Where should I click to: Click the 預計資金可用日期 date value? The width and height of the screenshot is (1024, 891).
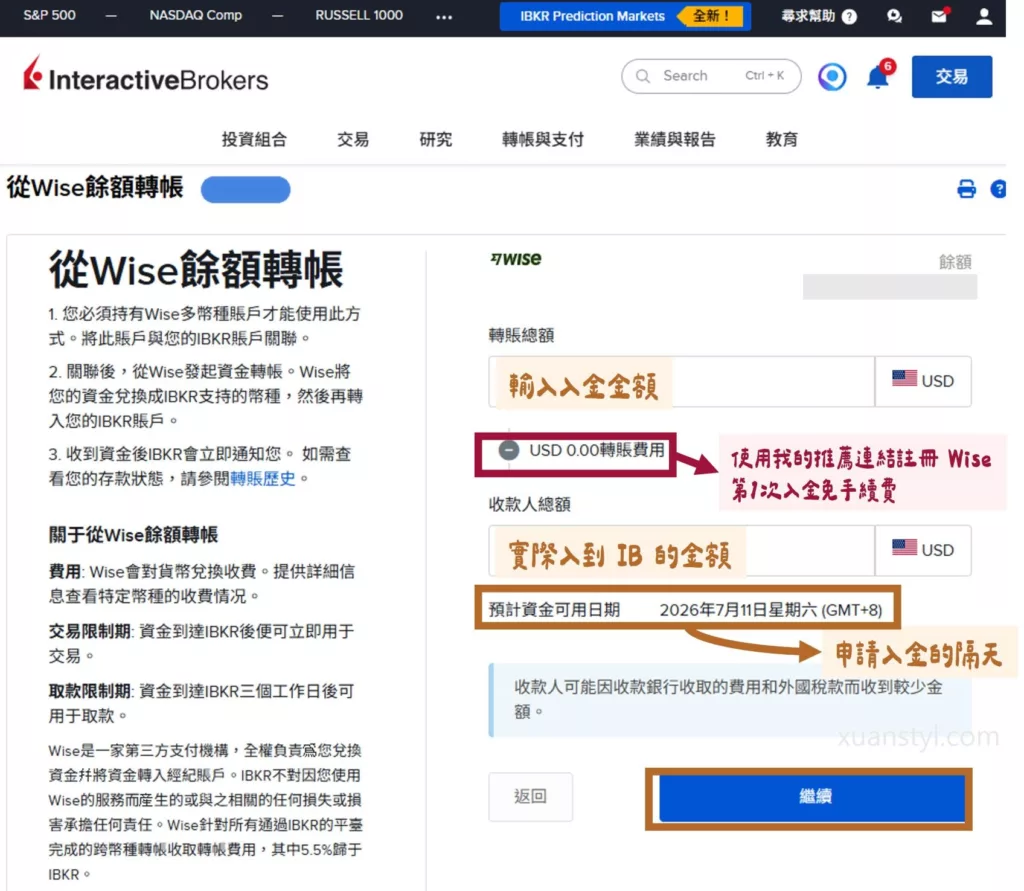click(x=771, y=610)
